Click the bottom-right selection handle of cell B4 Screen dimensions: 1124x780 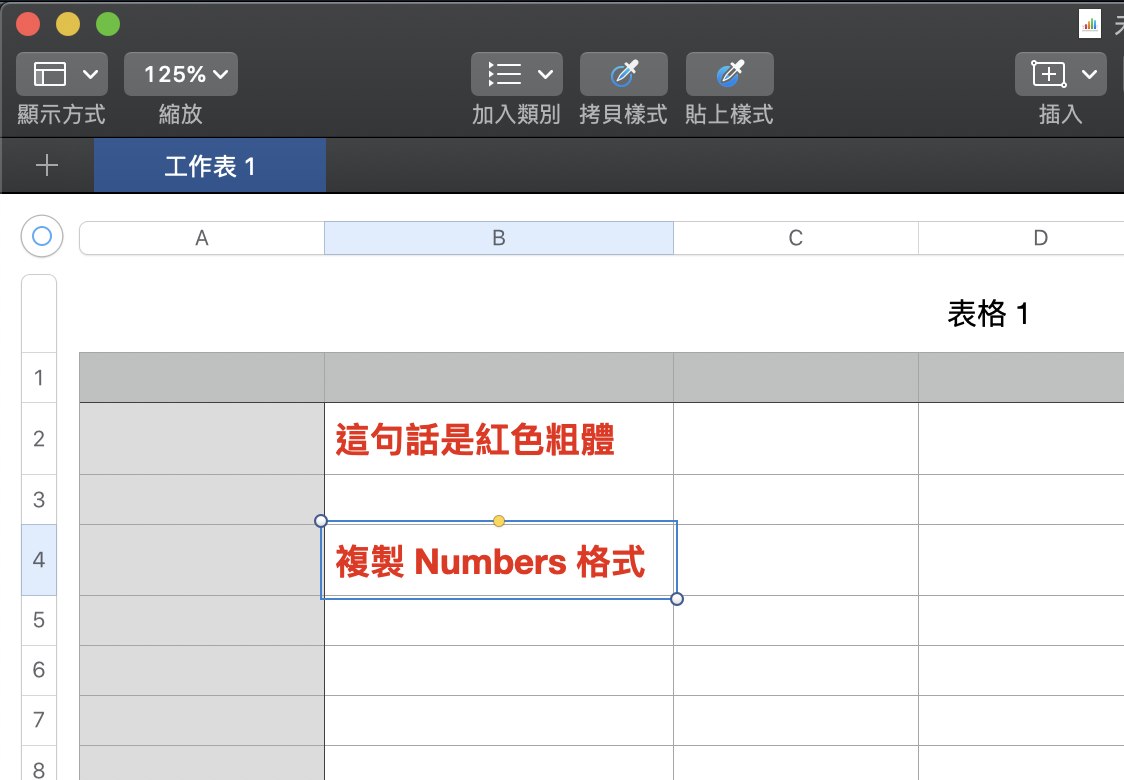pyautogui.click(x=677, y=599)
